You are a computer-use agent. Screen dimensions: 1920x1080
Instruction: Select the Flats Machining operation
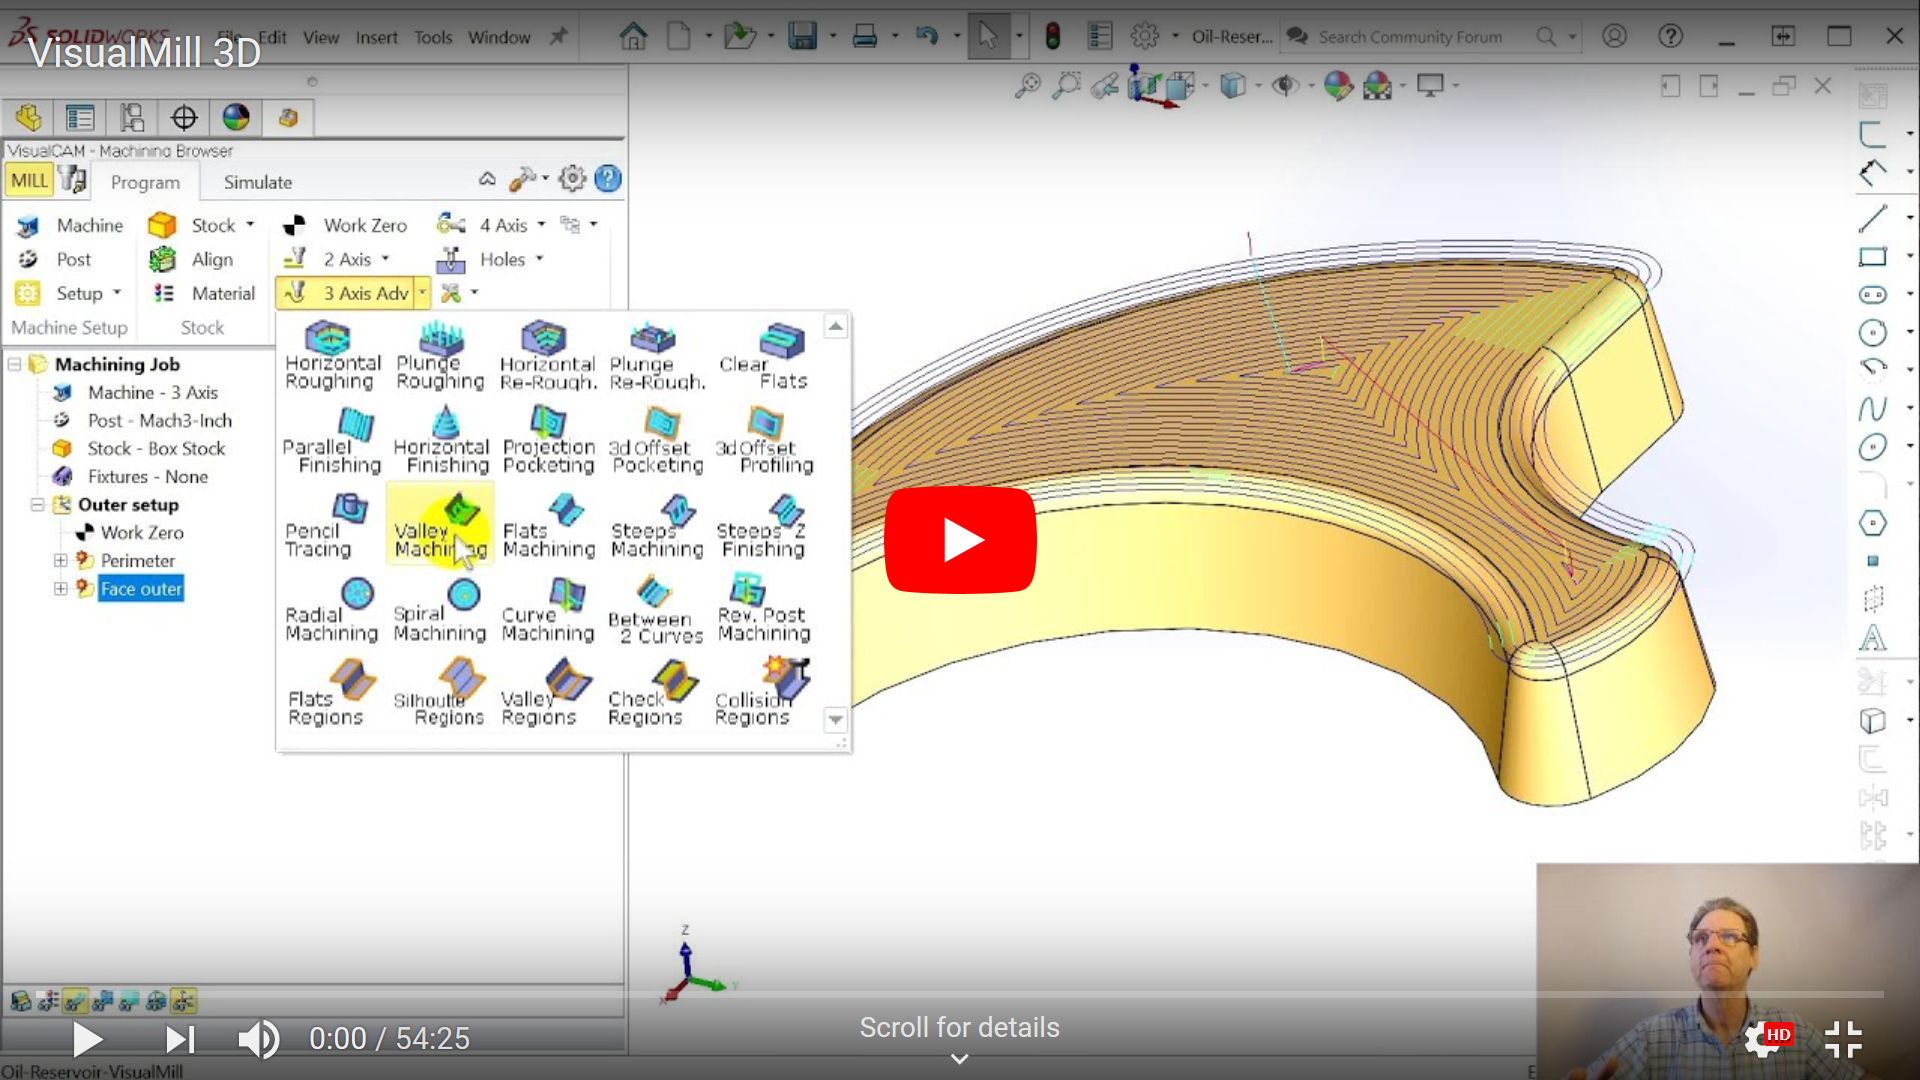[x=549, y=522]
